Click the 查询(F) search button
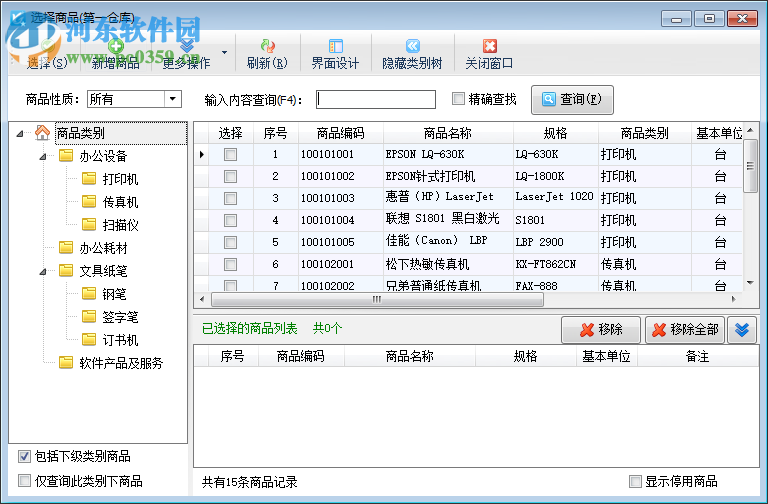768x504 pixels. [572, 99]
